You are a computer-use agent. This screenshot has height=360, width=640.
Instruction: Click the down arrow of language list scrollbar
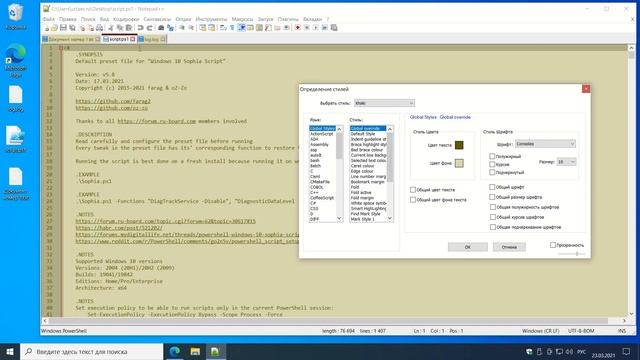pyautogui.click(x=339, y=218)
